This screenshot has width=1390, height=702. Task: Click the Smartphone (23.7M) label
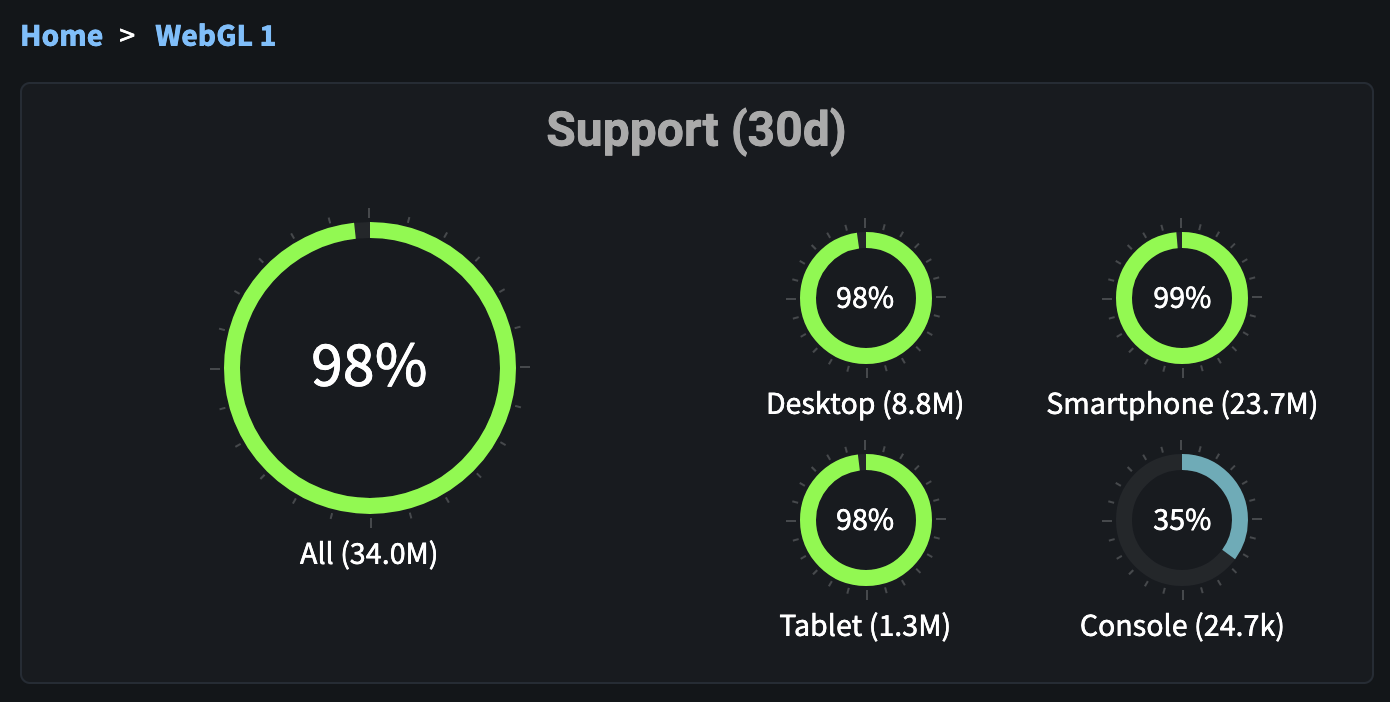(x=1181, y=404)
